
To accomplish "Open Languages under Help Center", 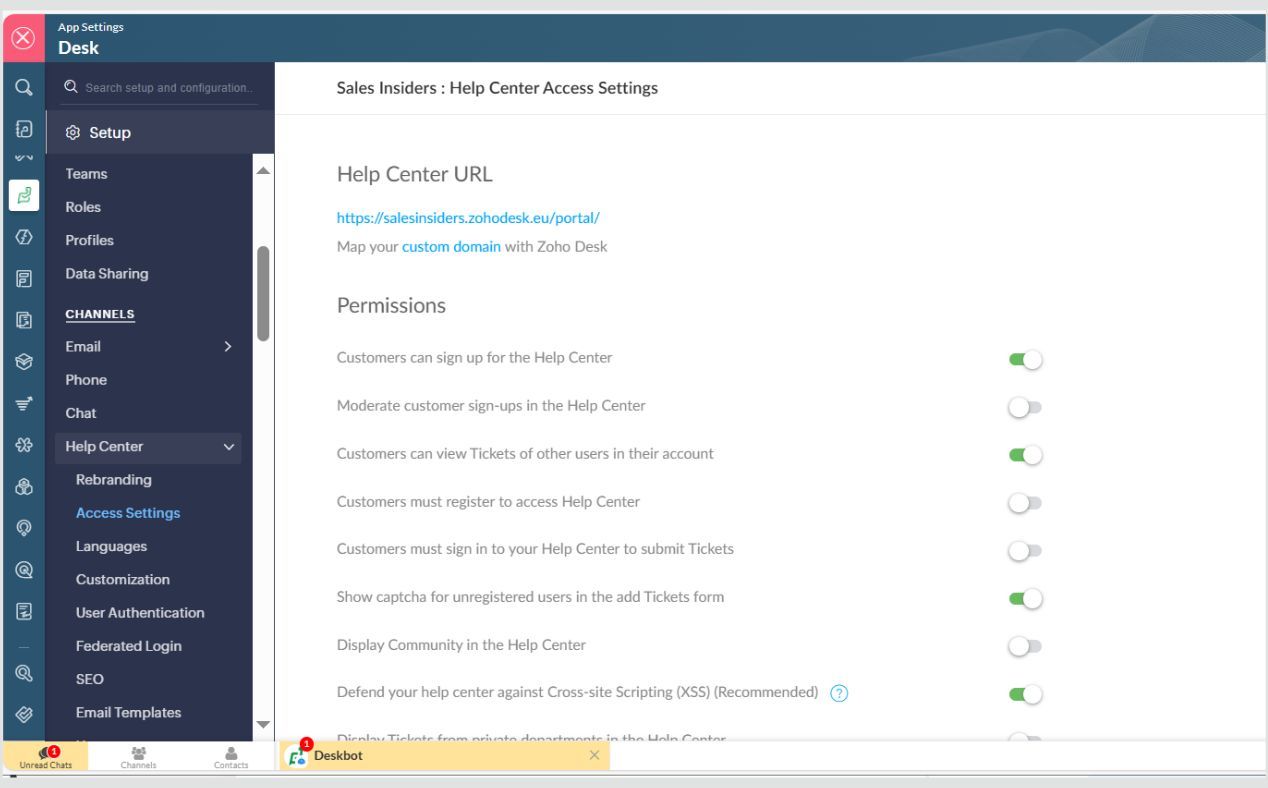I will click(111, 547).
